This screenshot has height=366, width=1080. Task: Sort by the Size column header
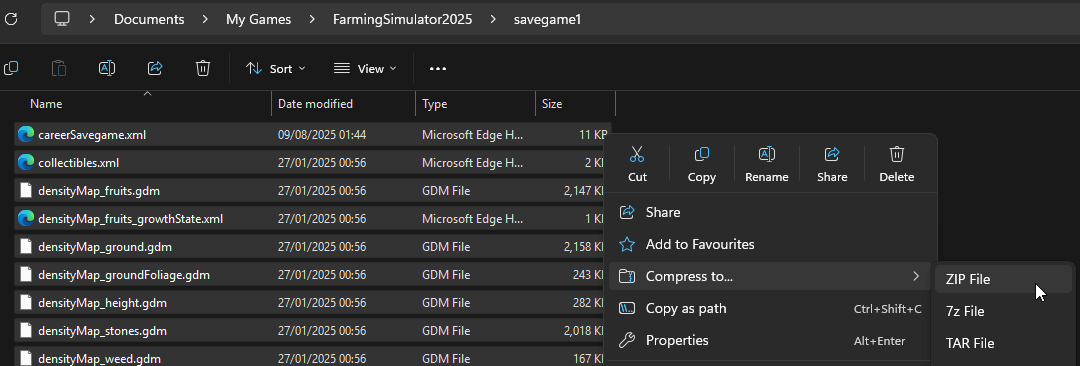(x=552, y=104)
